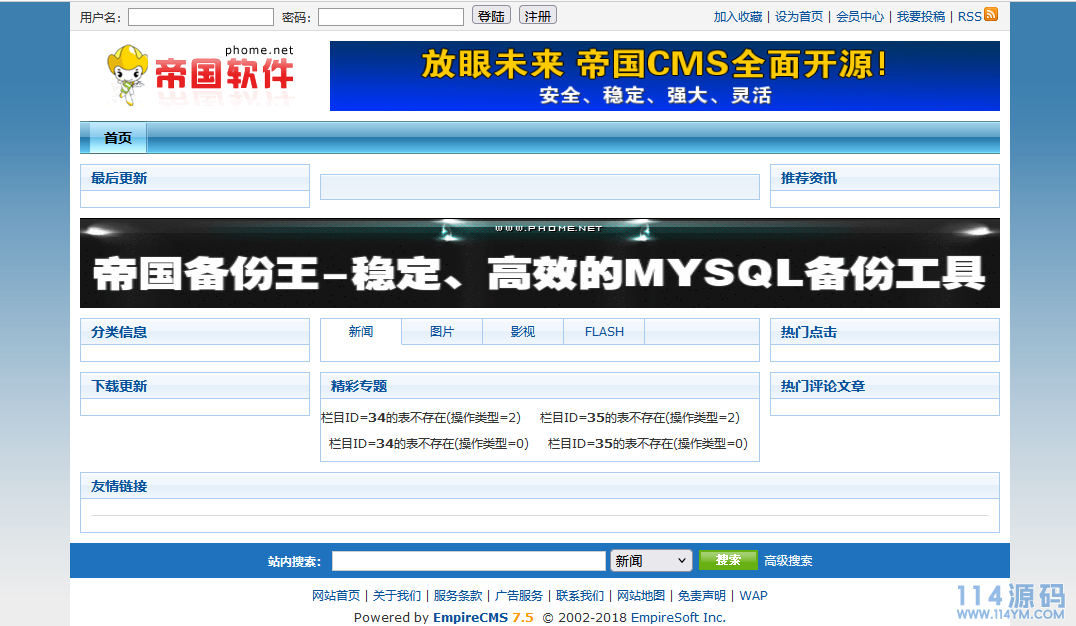This screenshot has height=626, width=1076.
Task: Click the 网站地图 footer link
Action: [641, 596]
